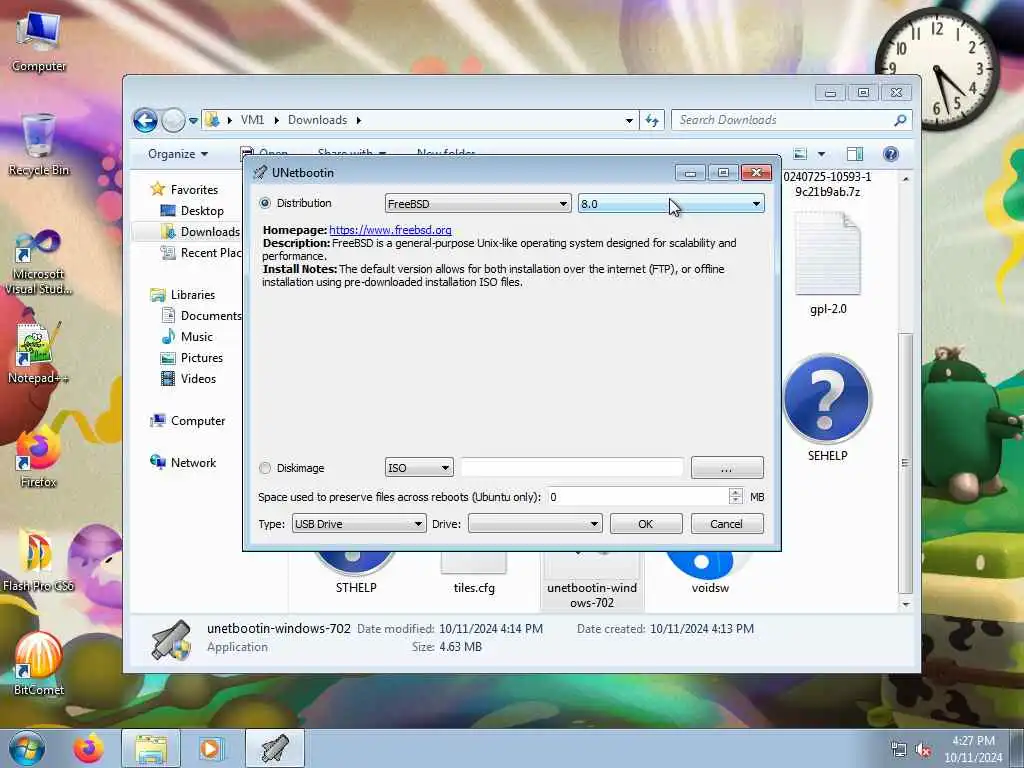Viewport: 1024px width, 768px height.
Task: Click Cancel in UNetbootin dialog
Action: pos(727,524)
